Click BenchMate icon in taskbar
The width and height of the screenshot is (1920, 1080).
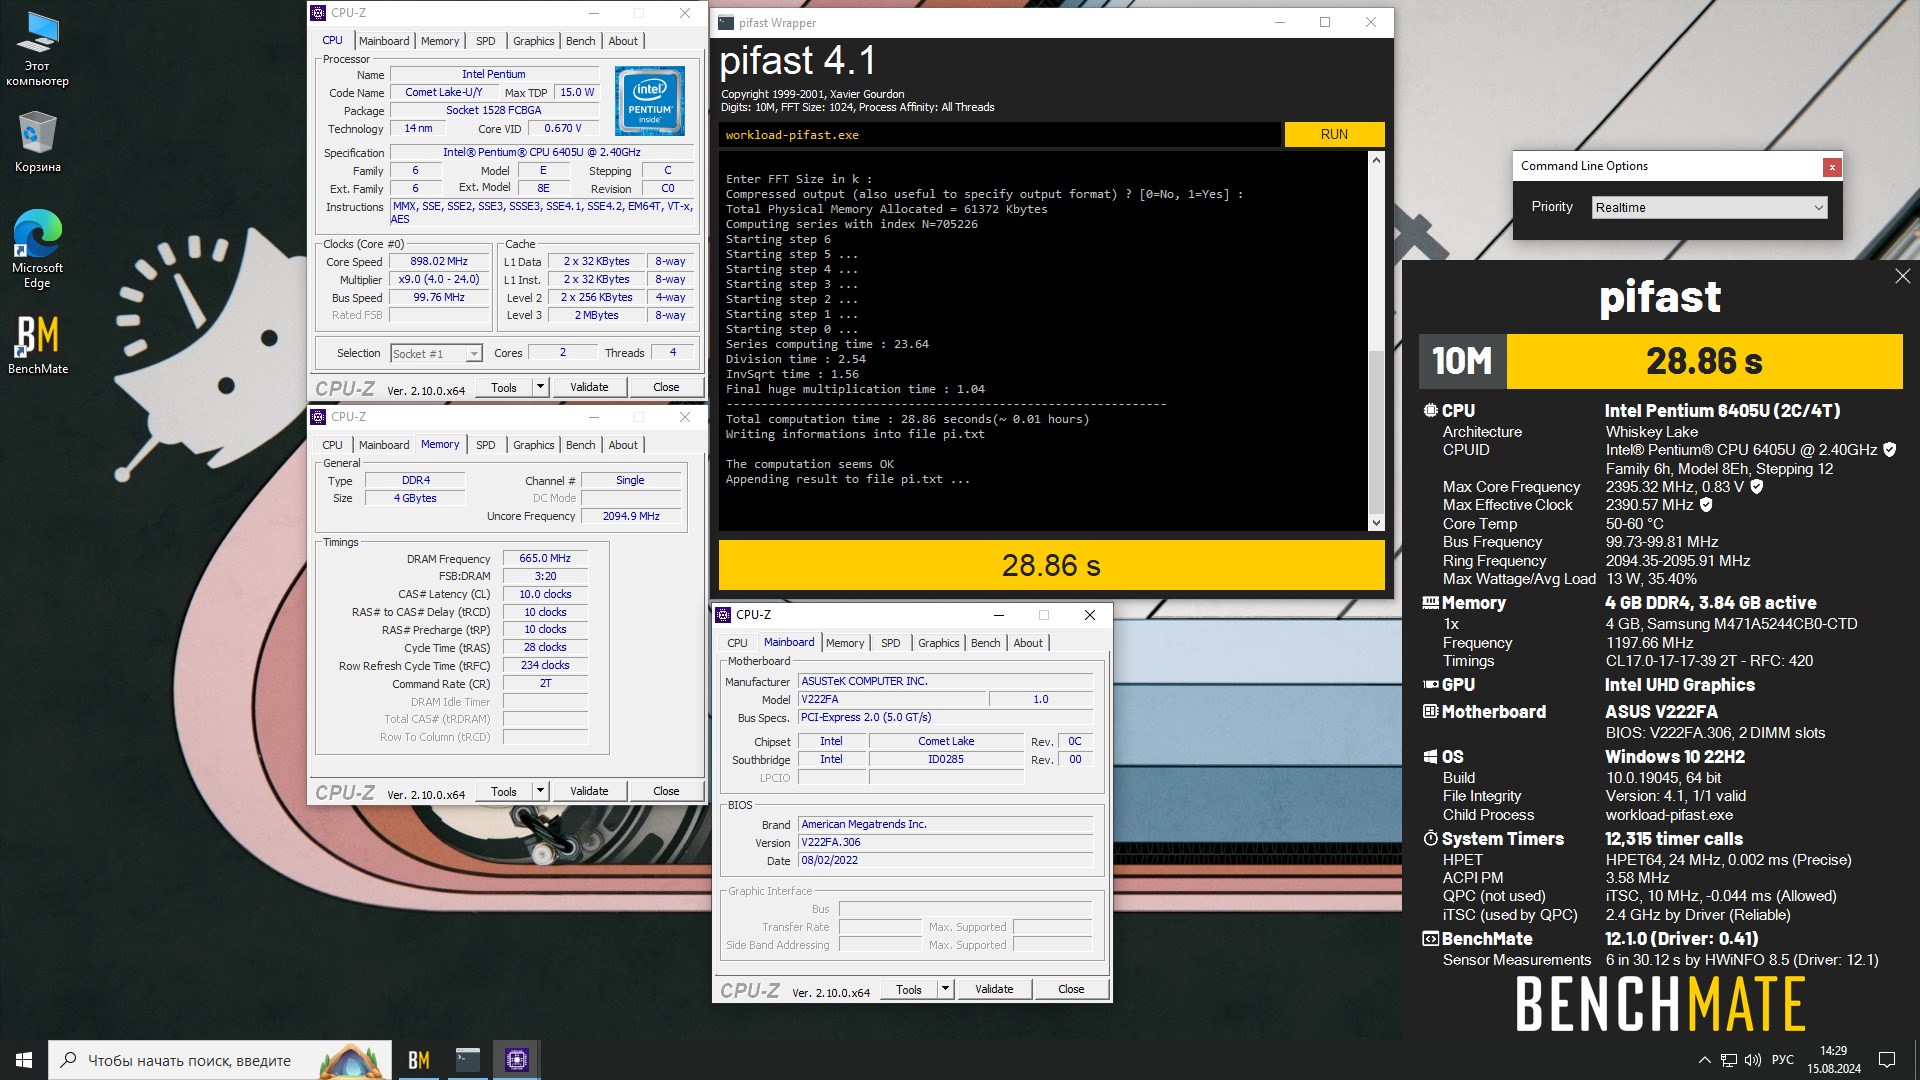419,1060
